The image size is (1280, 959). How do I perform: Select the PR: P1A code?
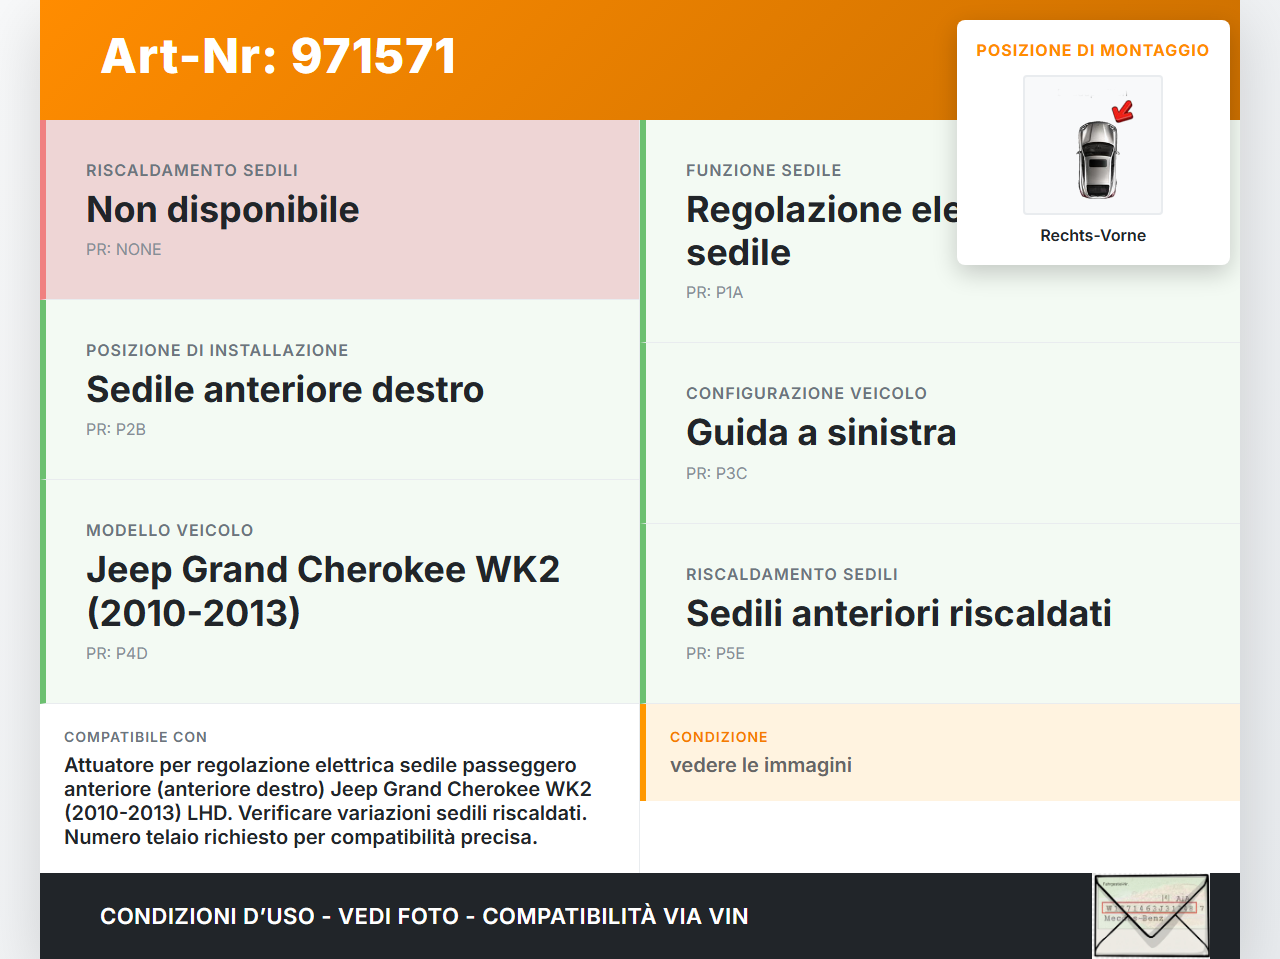715,292
